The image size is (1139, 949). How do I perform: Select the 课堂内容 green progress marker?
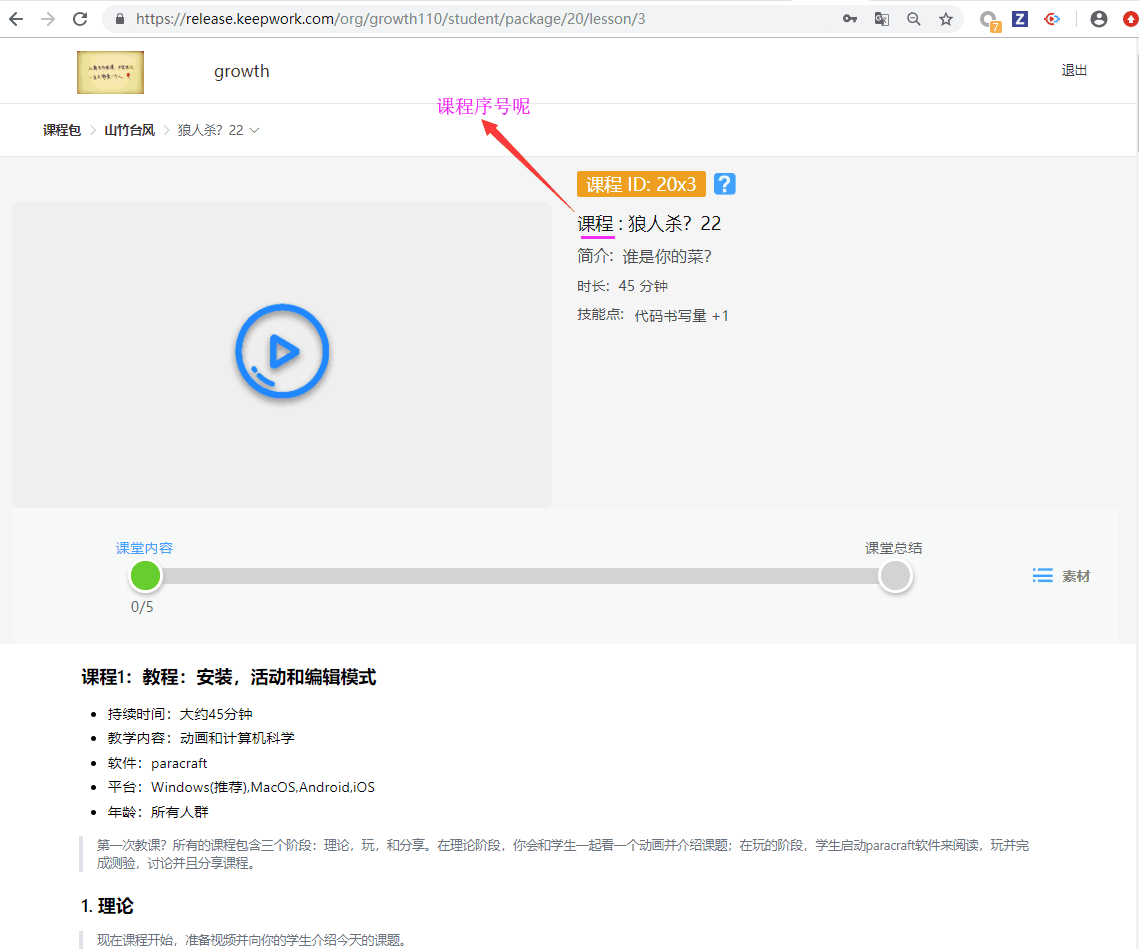point(145,575)
